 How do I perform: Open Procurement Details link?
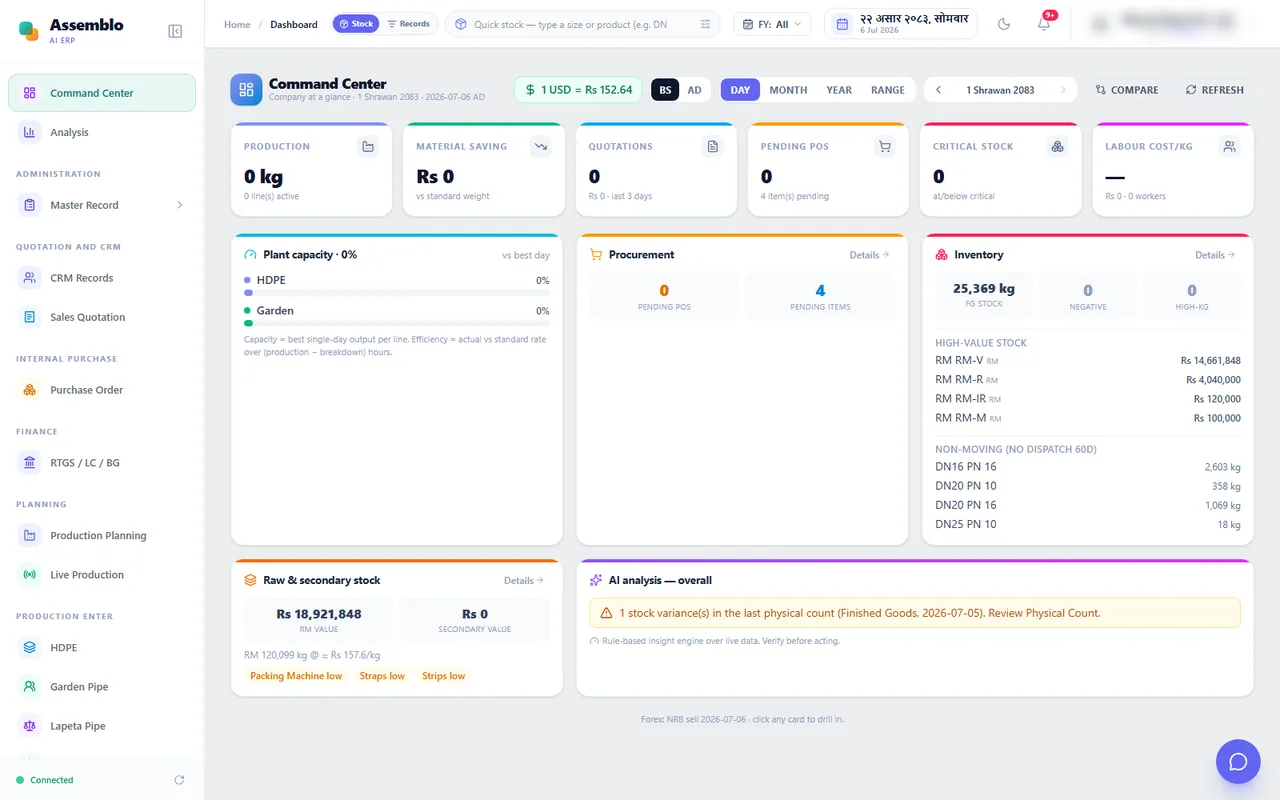click(x=869, y=255)
